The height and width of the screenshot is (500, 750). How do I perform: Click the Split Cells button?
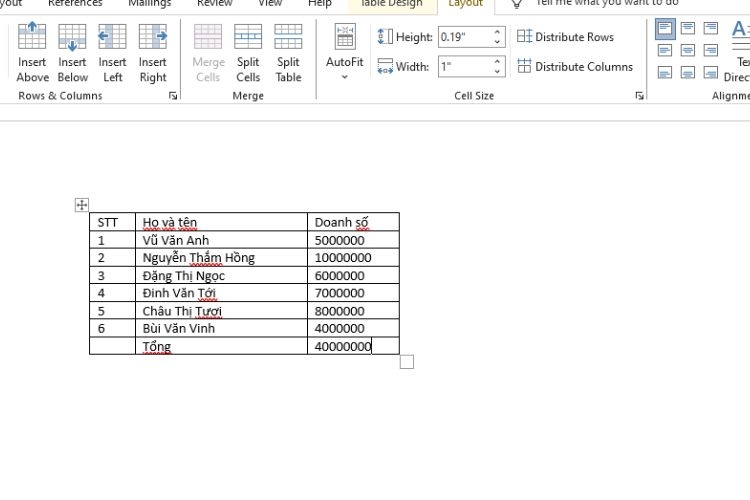click(248, 53)
